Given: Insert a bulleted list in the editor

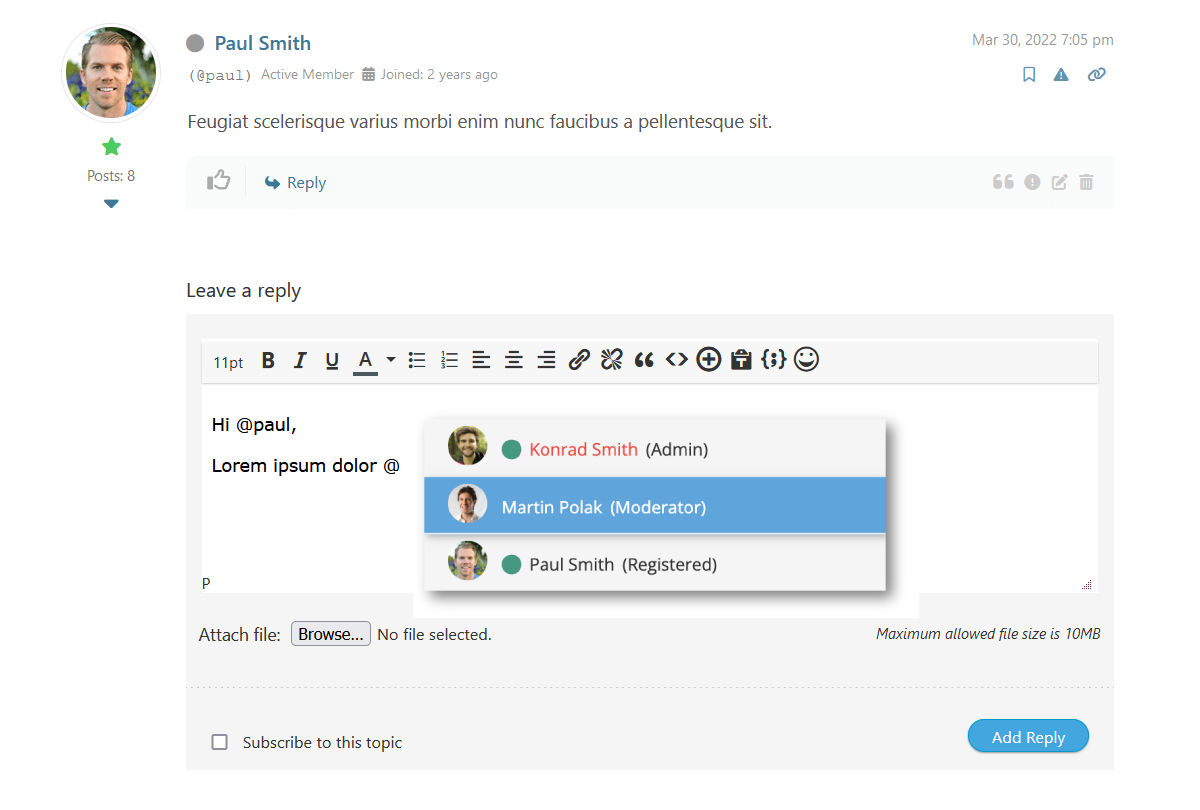Looking at the screenshot, I should [x=417, y=360].
